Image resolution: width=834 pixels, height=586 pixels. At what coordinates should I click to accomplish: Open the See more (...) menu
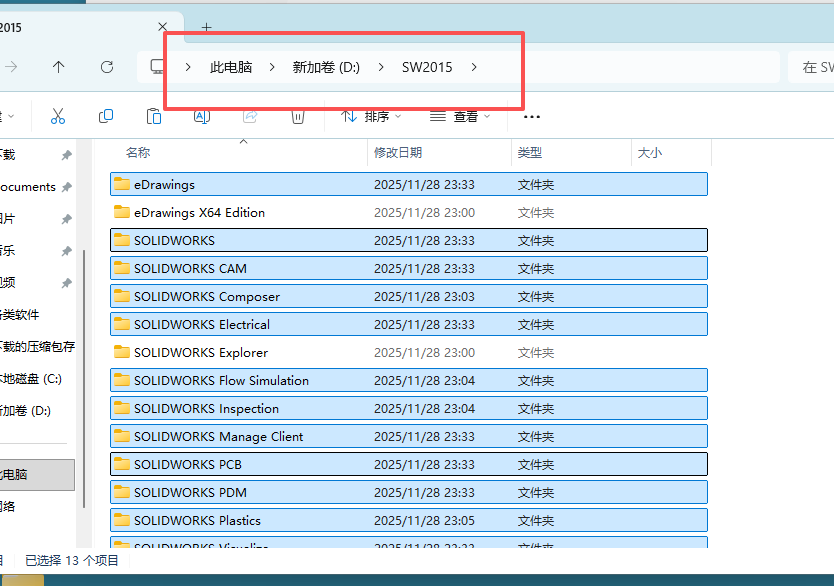pos(531,116)
